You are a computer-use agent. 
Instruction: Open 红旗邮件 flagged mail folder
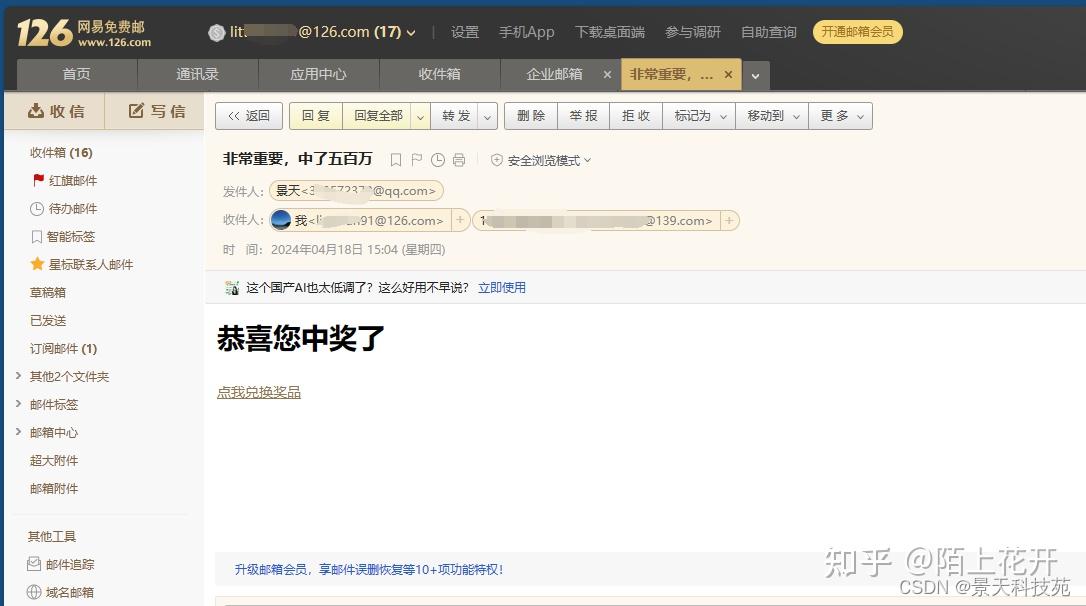(72, 180)
